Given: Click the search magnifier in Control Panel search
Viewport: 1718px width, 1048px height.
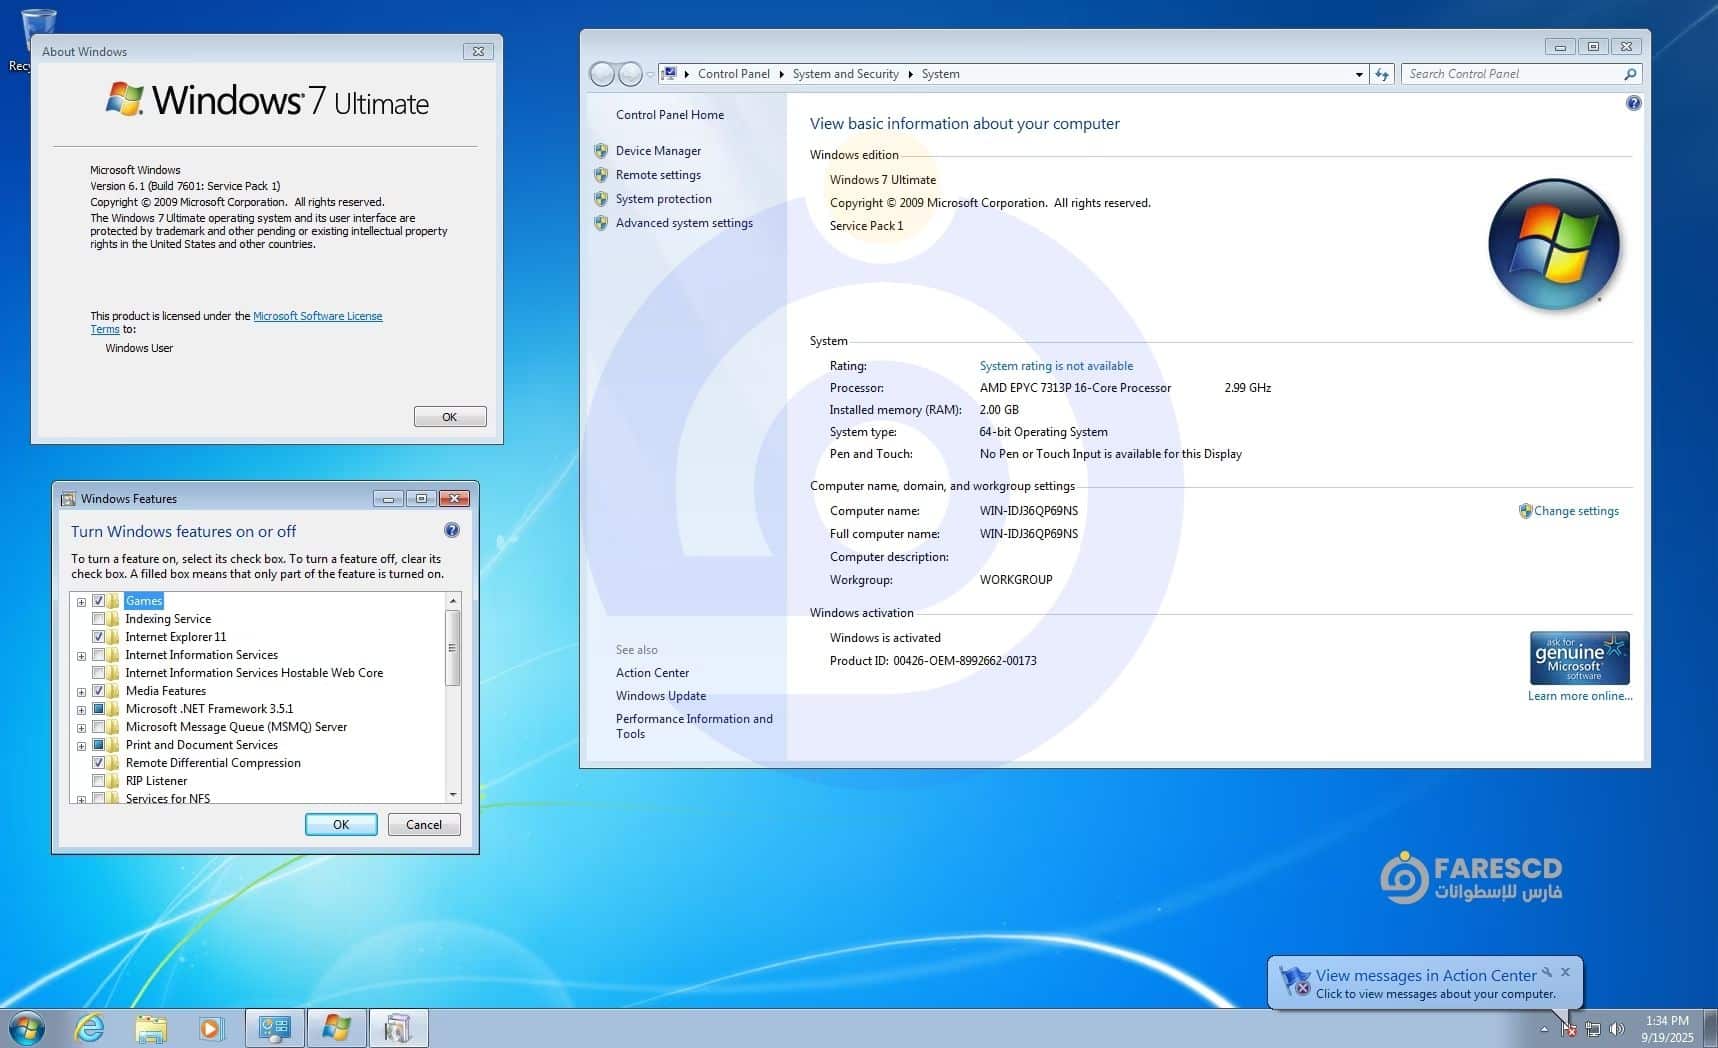Looking at the screenshot, I should click(x=1630, y=74).
